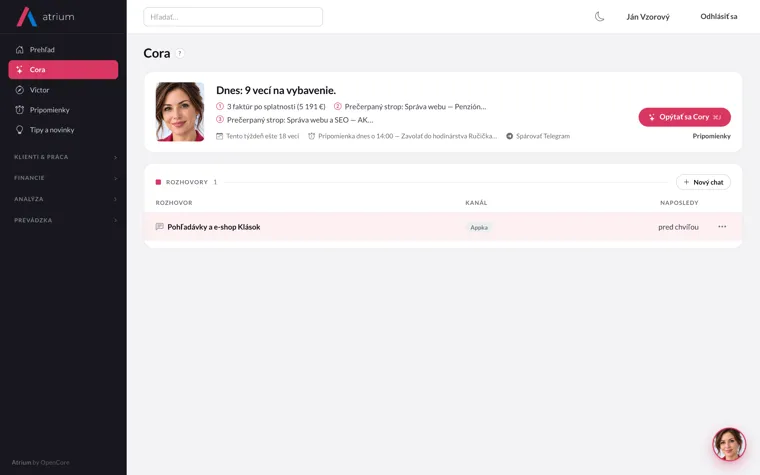Screen dimensions: 760x475
Task: Open Cora's portrait photo in summary card
Action: 180,112
